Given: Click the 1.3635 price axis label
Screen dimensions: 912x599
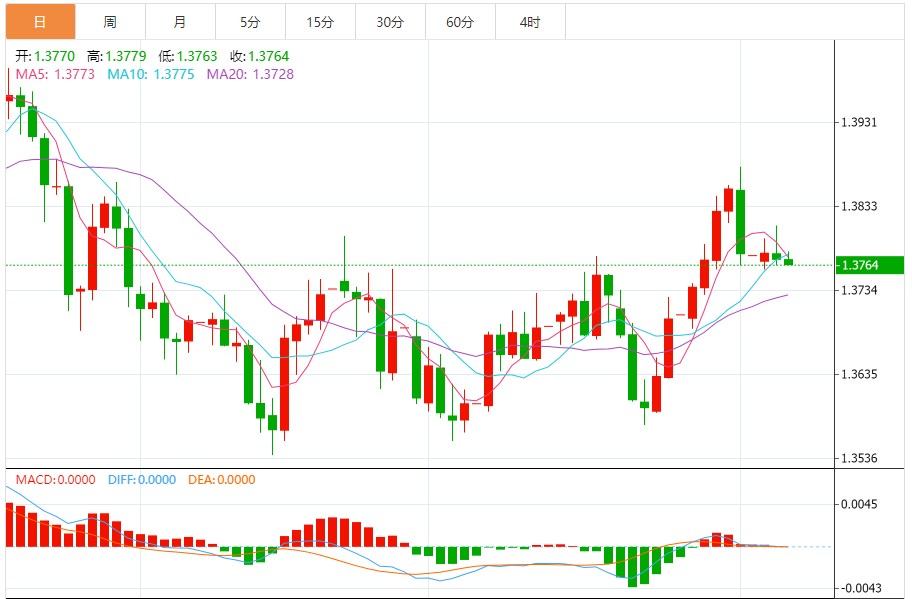Looking at the screenshot, I should [x=859, y=374].
